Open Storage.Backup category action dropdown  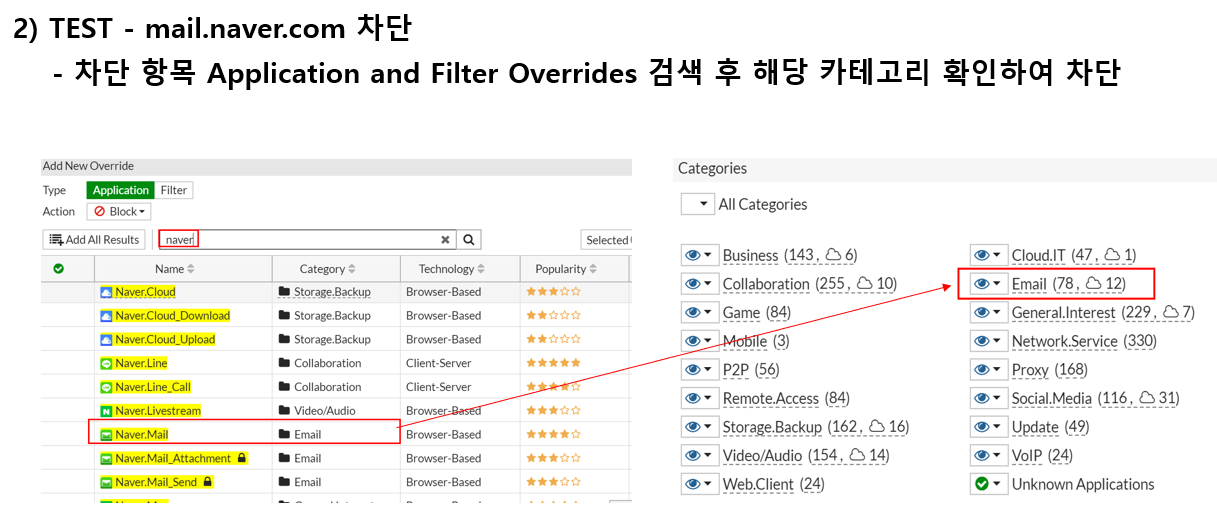point(699,427)
